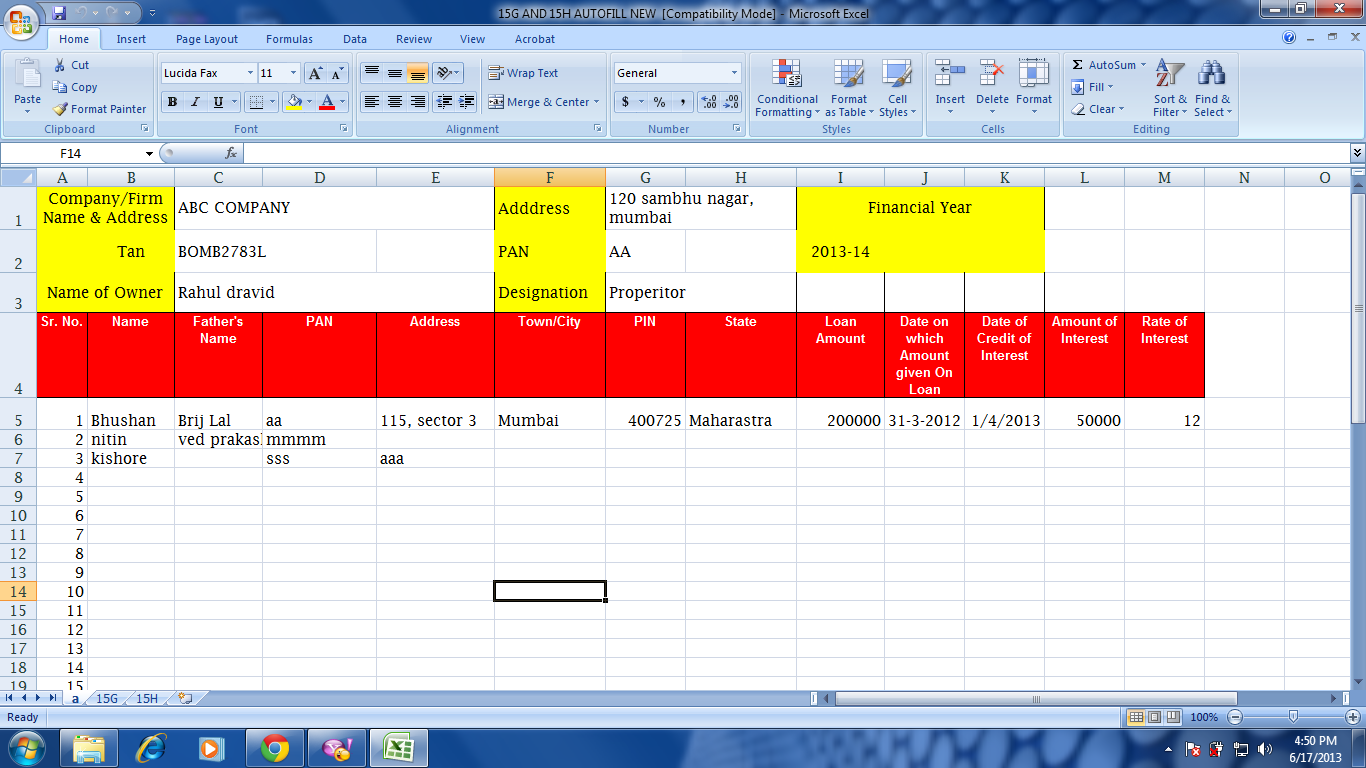This screenshot has width=1366, height=768.
Task: Expand the formula bar
Action: [1357, 153]
